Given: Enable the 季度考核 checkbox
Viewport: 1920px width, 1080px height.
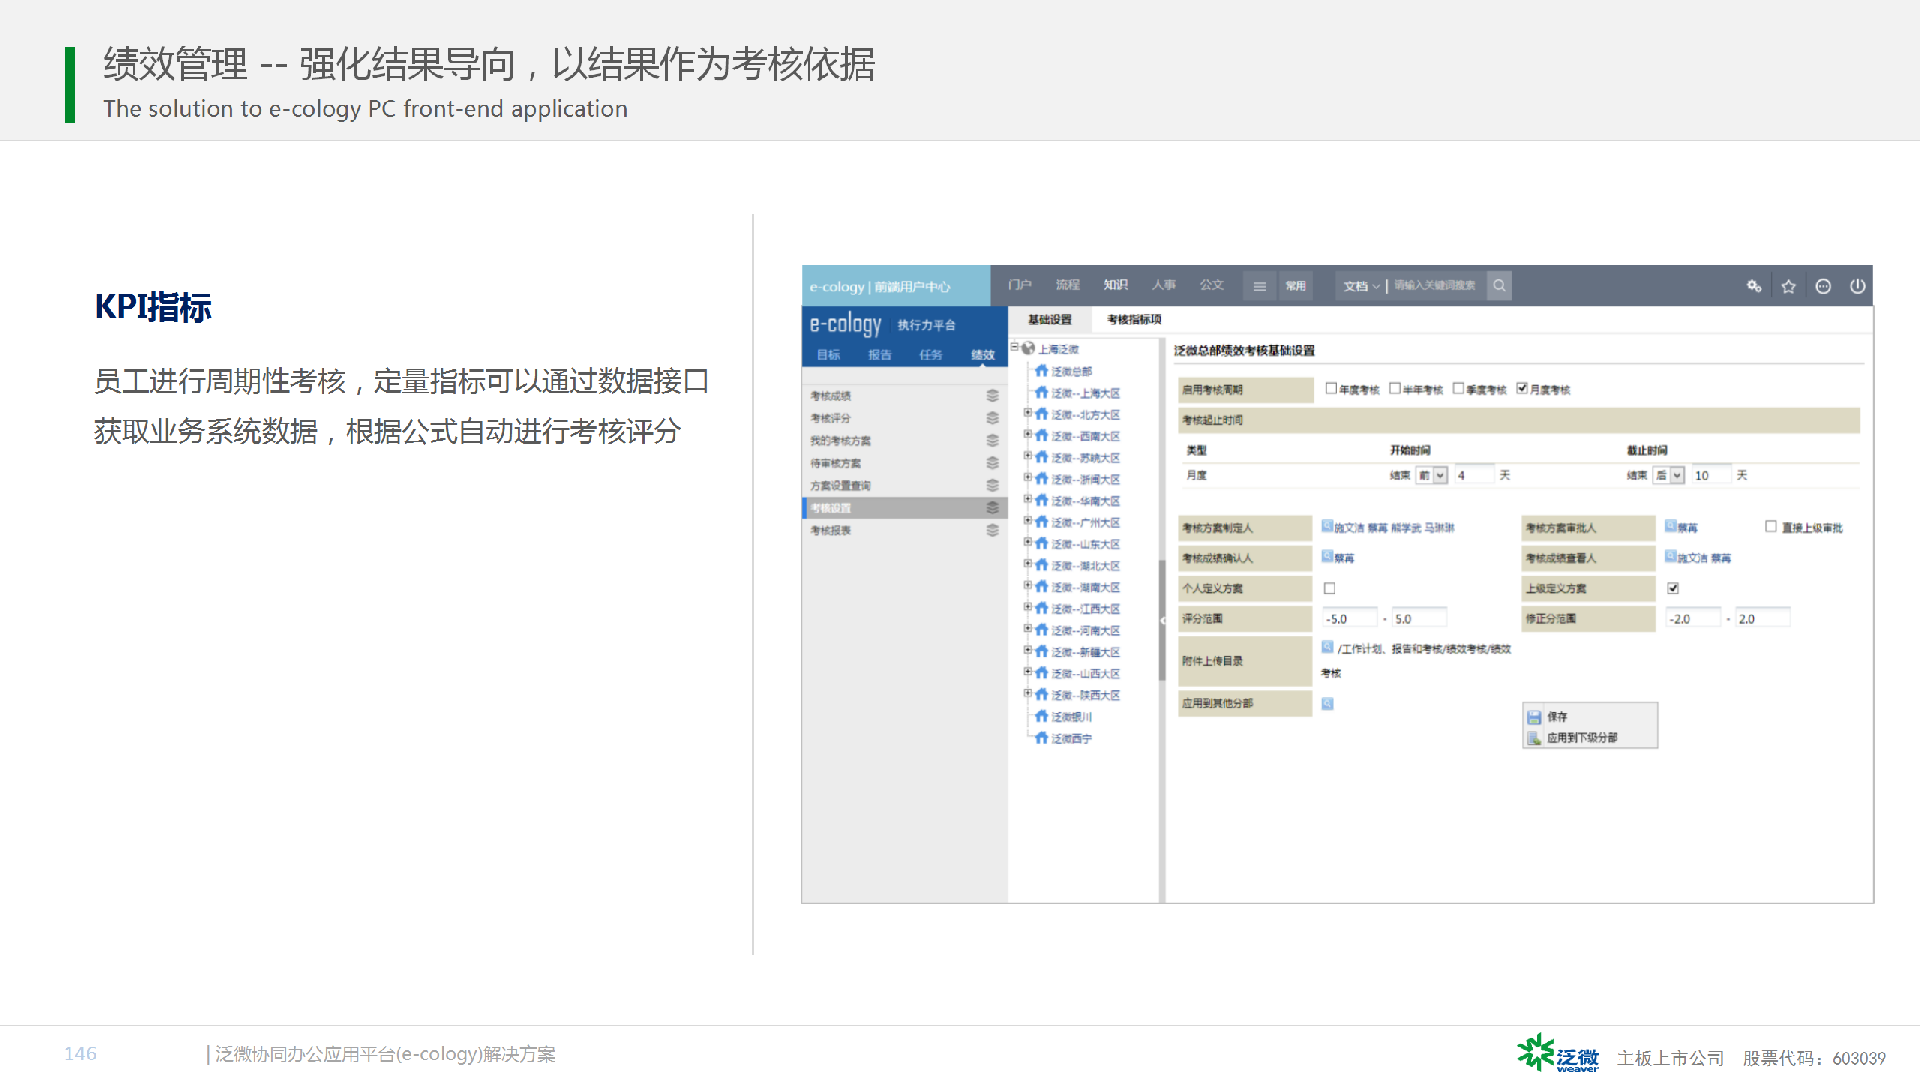Looking at the screenshot, I should 1458,388.
